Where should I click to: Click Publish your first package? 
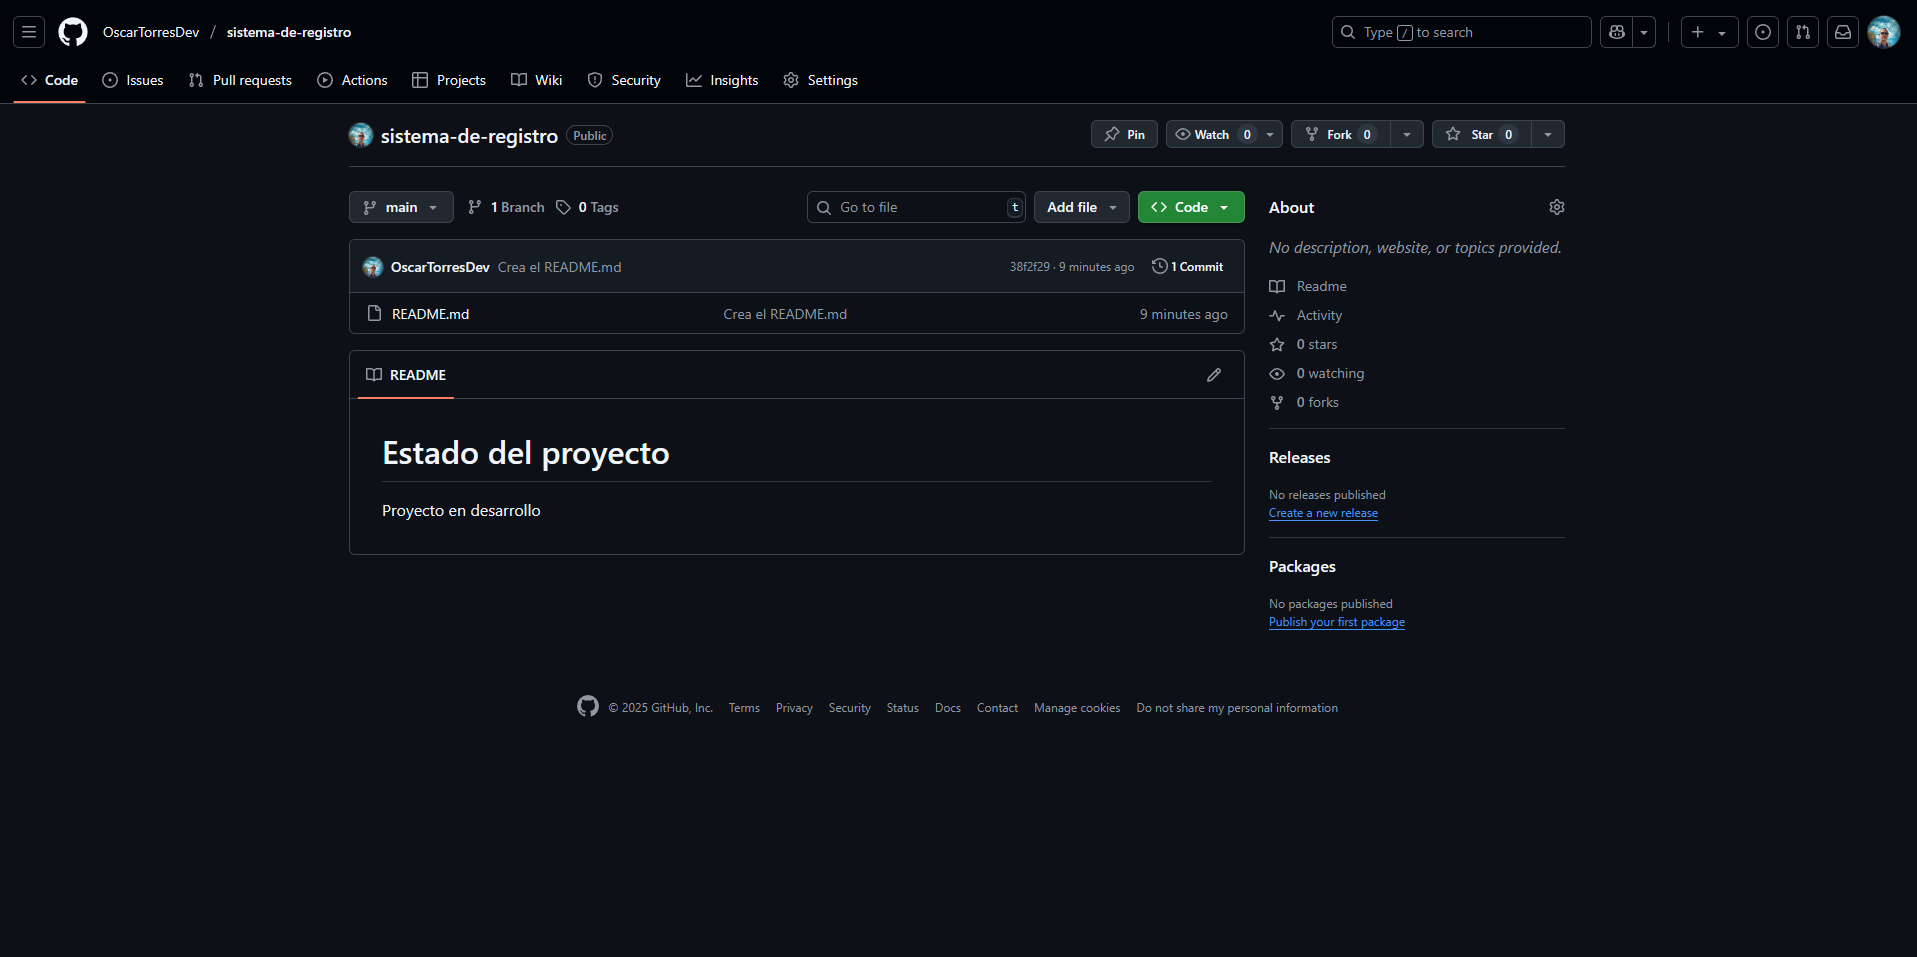point(1337,622)
